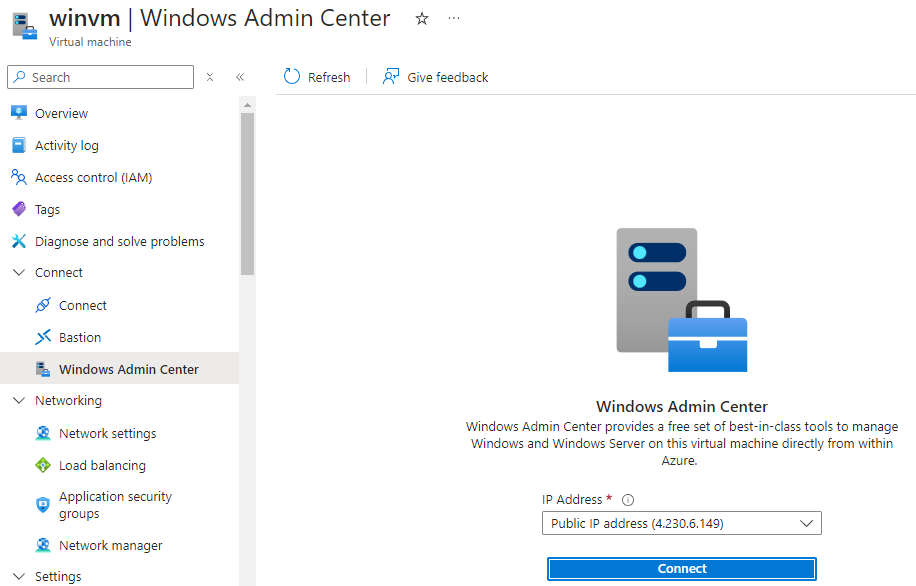Select Windows Admin Center in sidebar

click(119, 369)
